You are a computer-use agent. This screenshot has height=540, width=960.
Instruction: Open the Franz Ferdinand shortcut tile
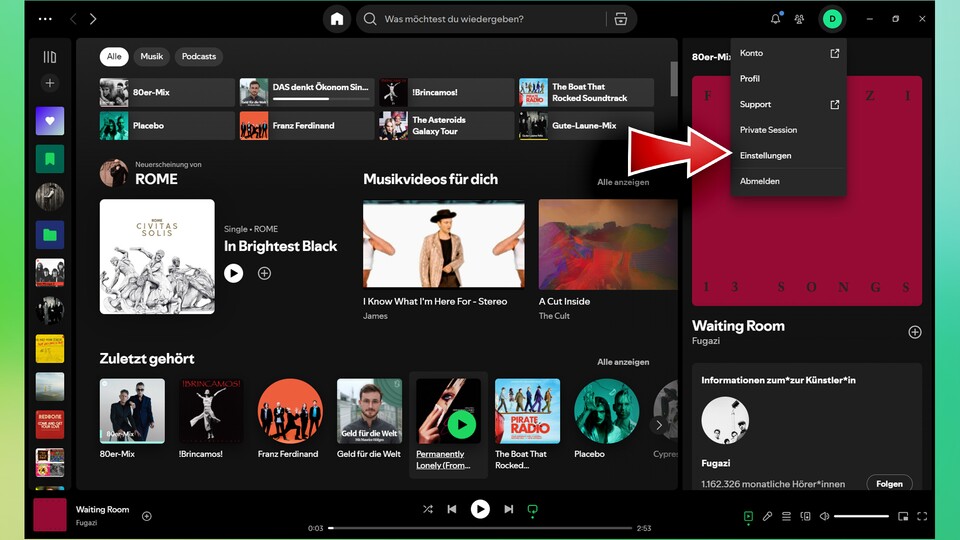click(306, 126)
